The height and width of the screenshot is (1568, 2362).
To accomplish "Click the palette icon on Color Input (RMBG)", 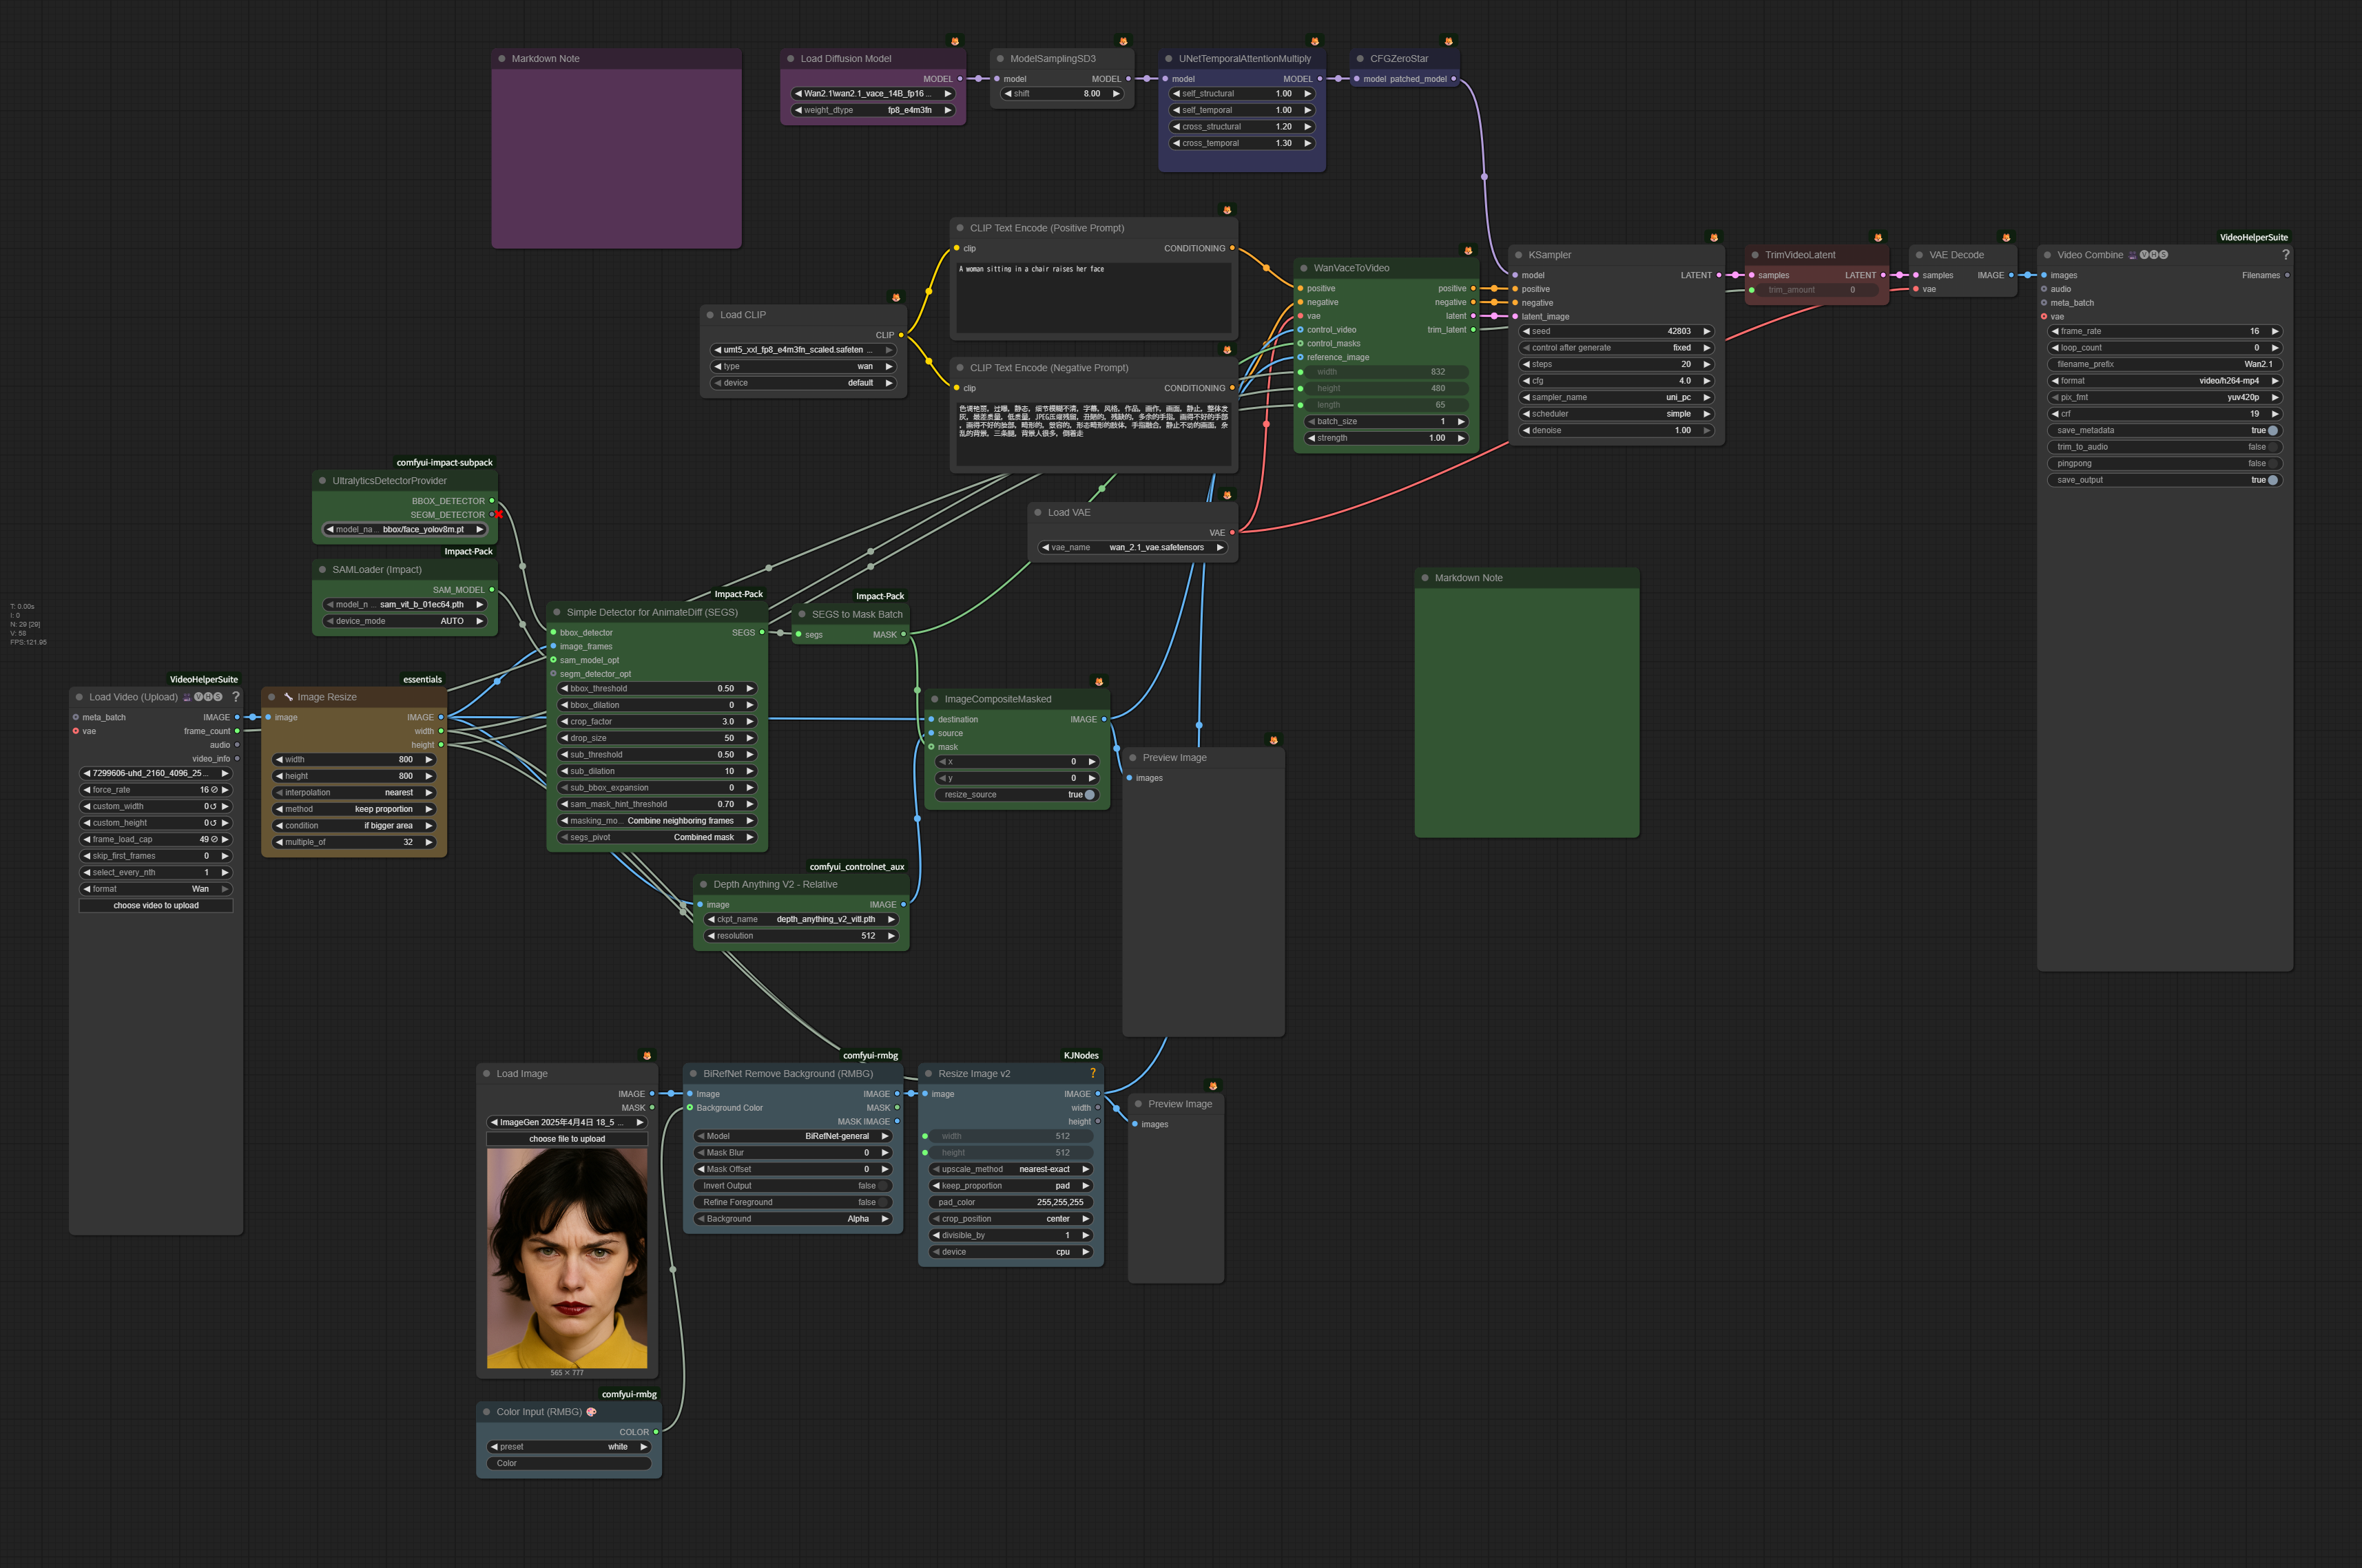I will (591, 1412).
